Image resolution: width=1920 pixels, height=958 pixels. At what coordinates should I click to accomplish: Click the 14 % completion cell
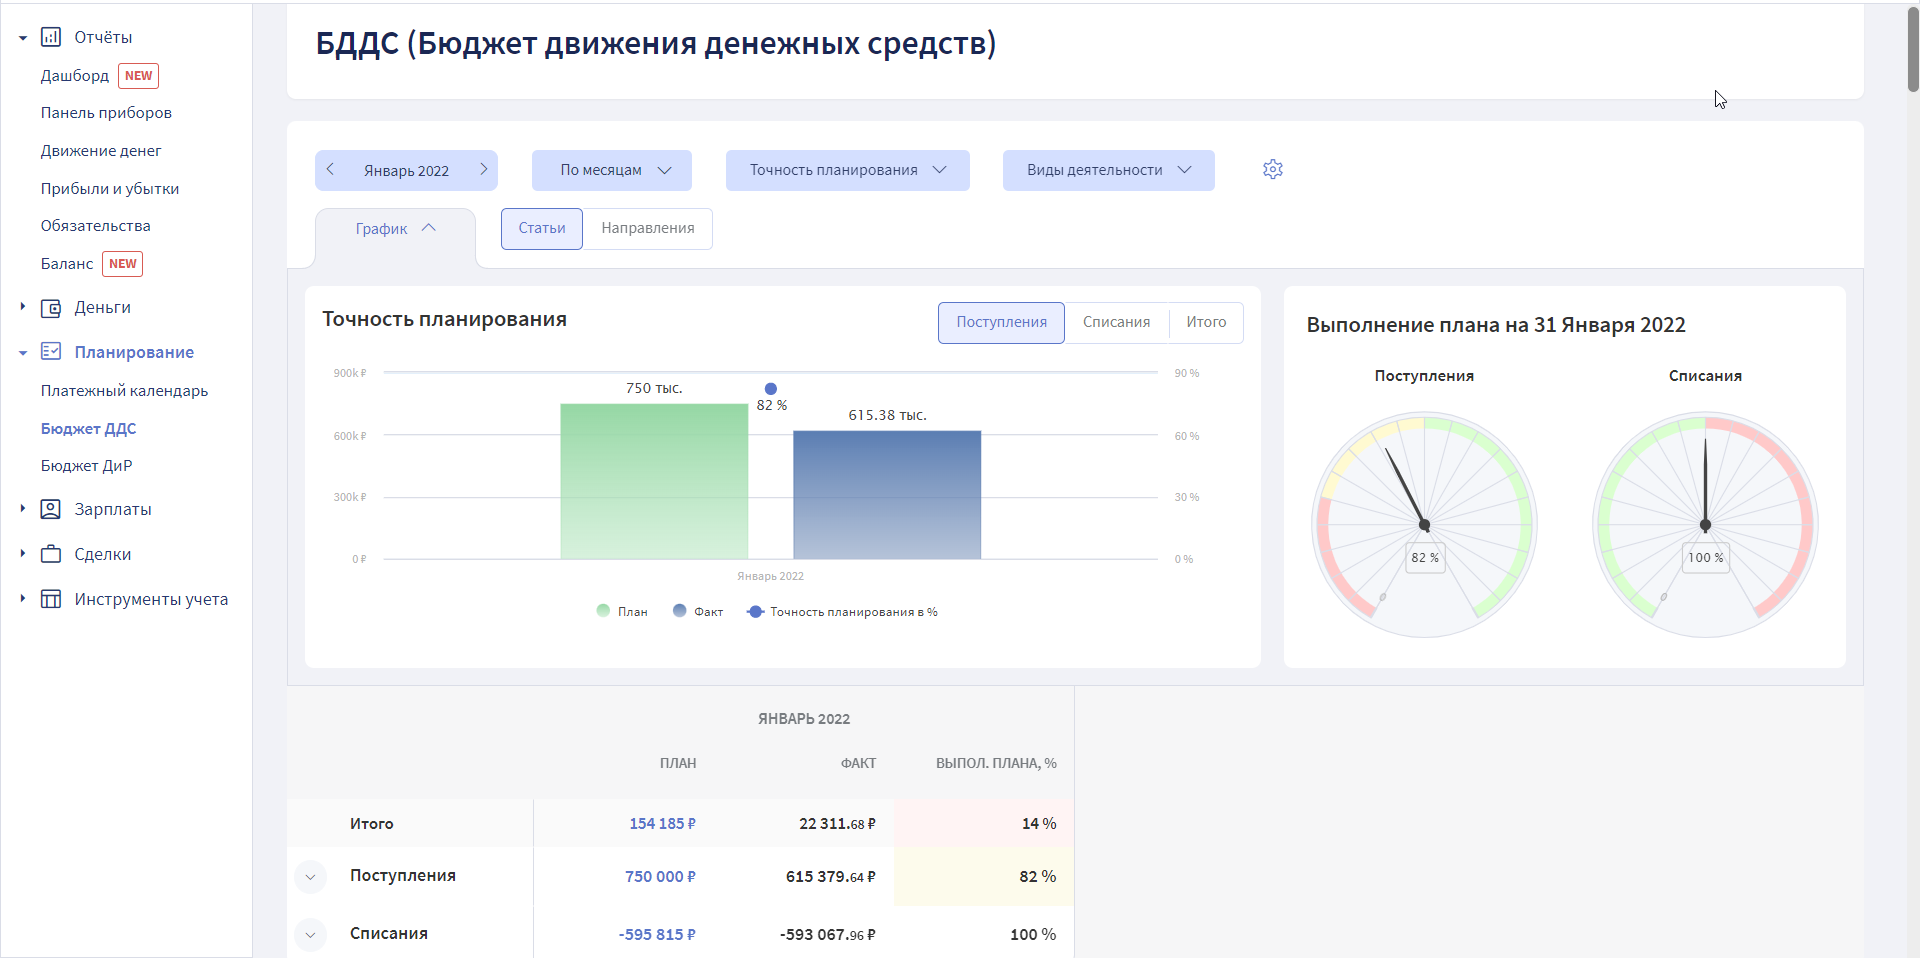pos(984,824)
